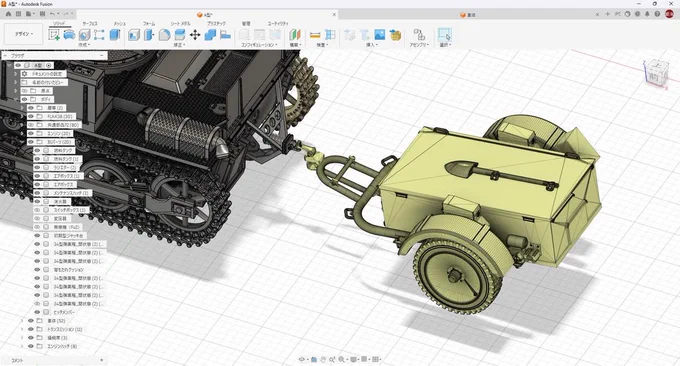The image size is (680, 366).
Task: Hide the 消火器 body via eye icon
Action: [x=37, y=202]
